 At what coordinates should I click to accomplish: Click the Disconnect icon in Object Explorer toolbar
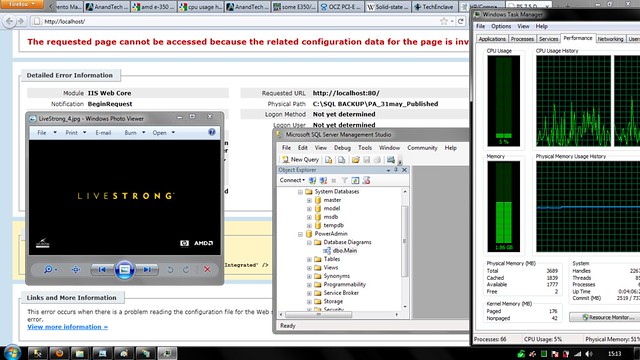[323, 180]
